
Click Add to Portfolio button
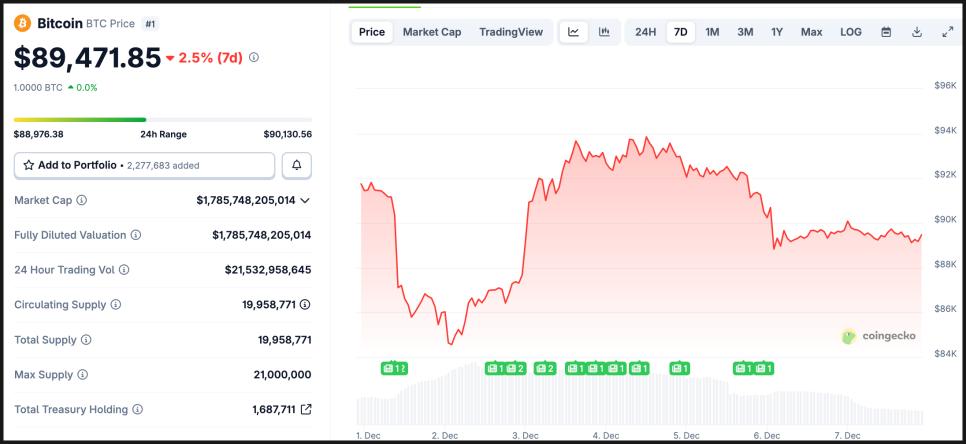pos(144,165)
